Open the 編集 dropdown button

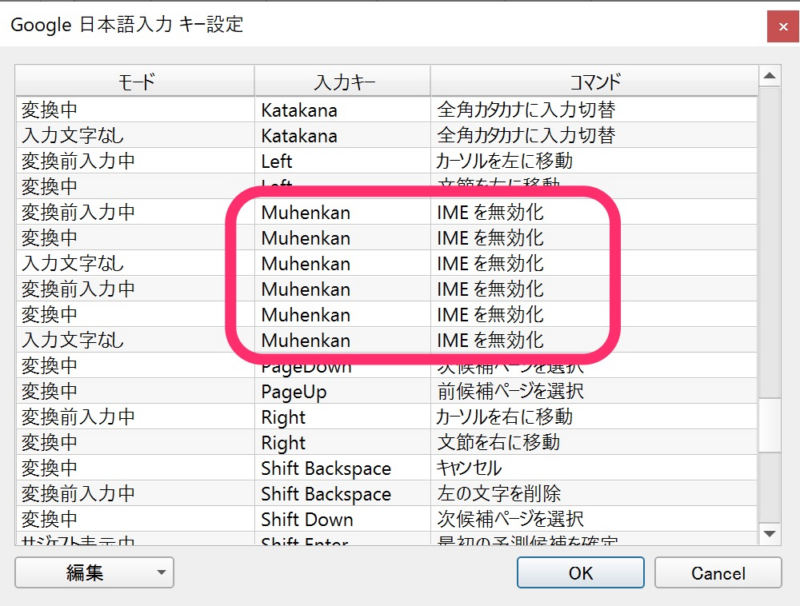point(94,572)
